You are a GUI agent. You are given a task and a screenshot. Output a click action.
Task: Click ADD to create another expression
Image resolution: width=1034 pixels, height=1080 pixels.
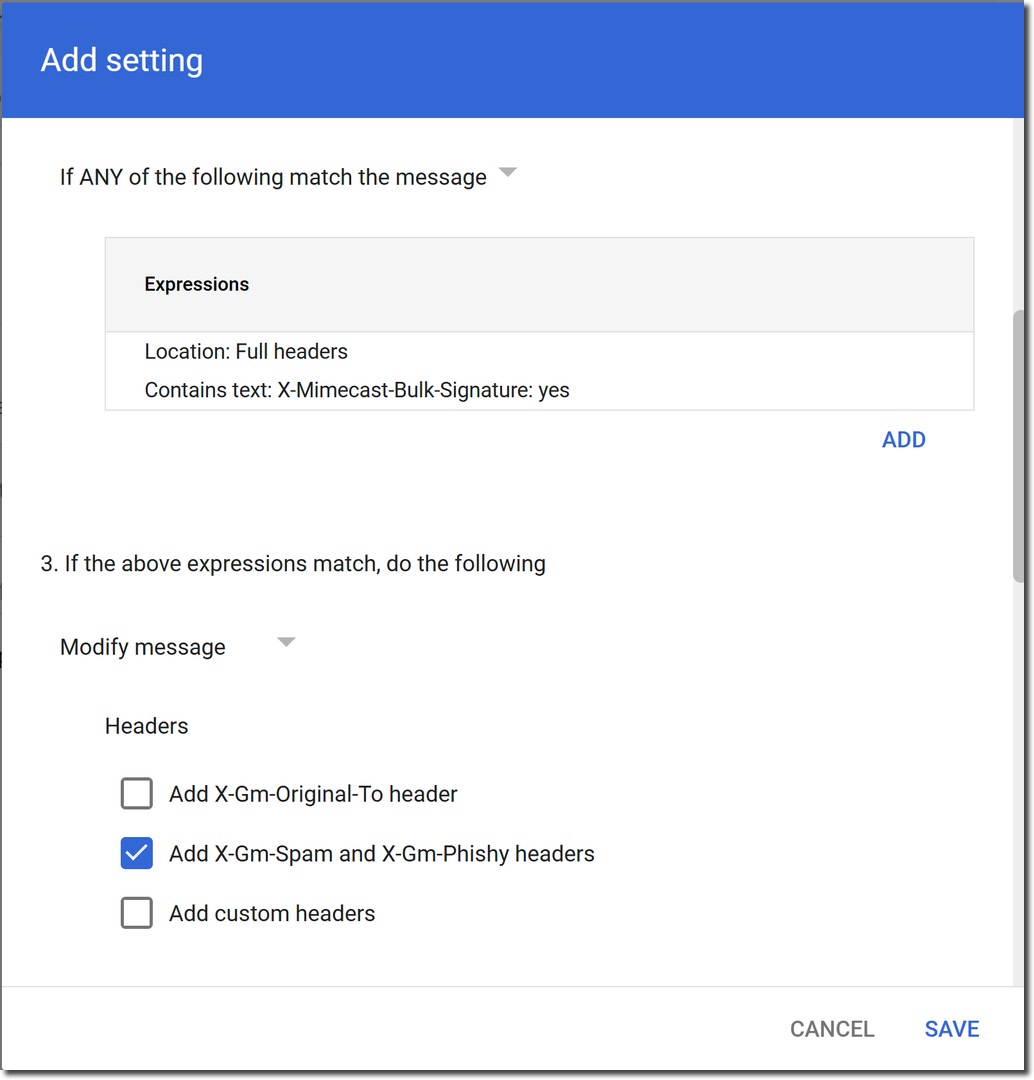pos(903,439)
